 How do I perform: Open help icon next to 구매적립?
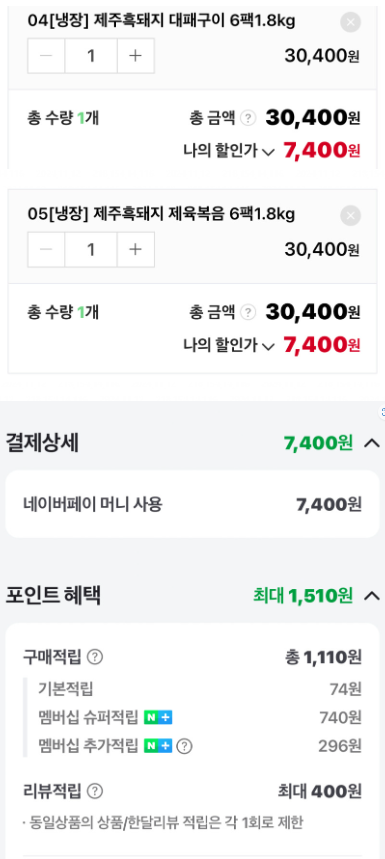(95, 656)
